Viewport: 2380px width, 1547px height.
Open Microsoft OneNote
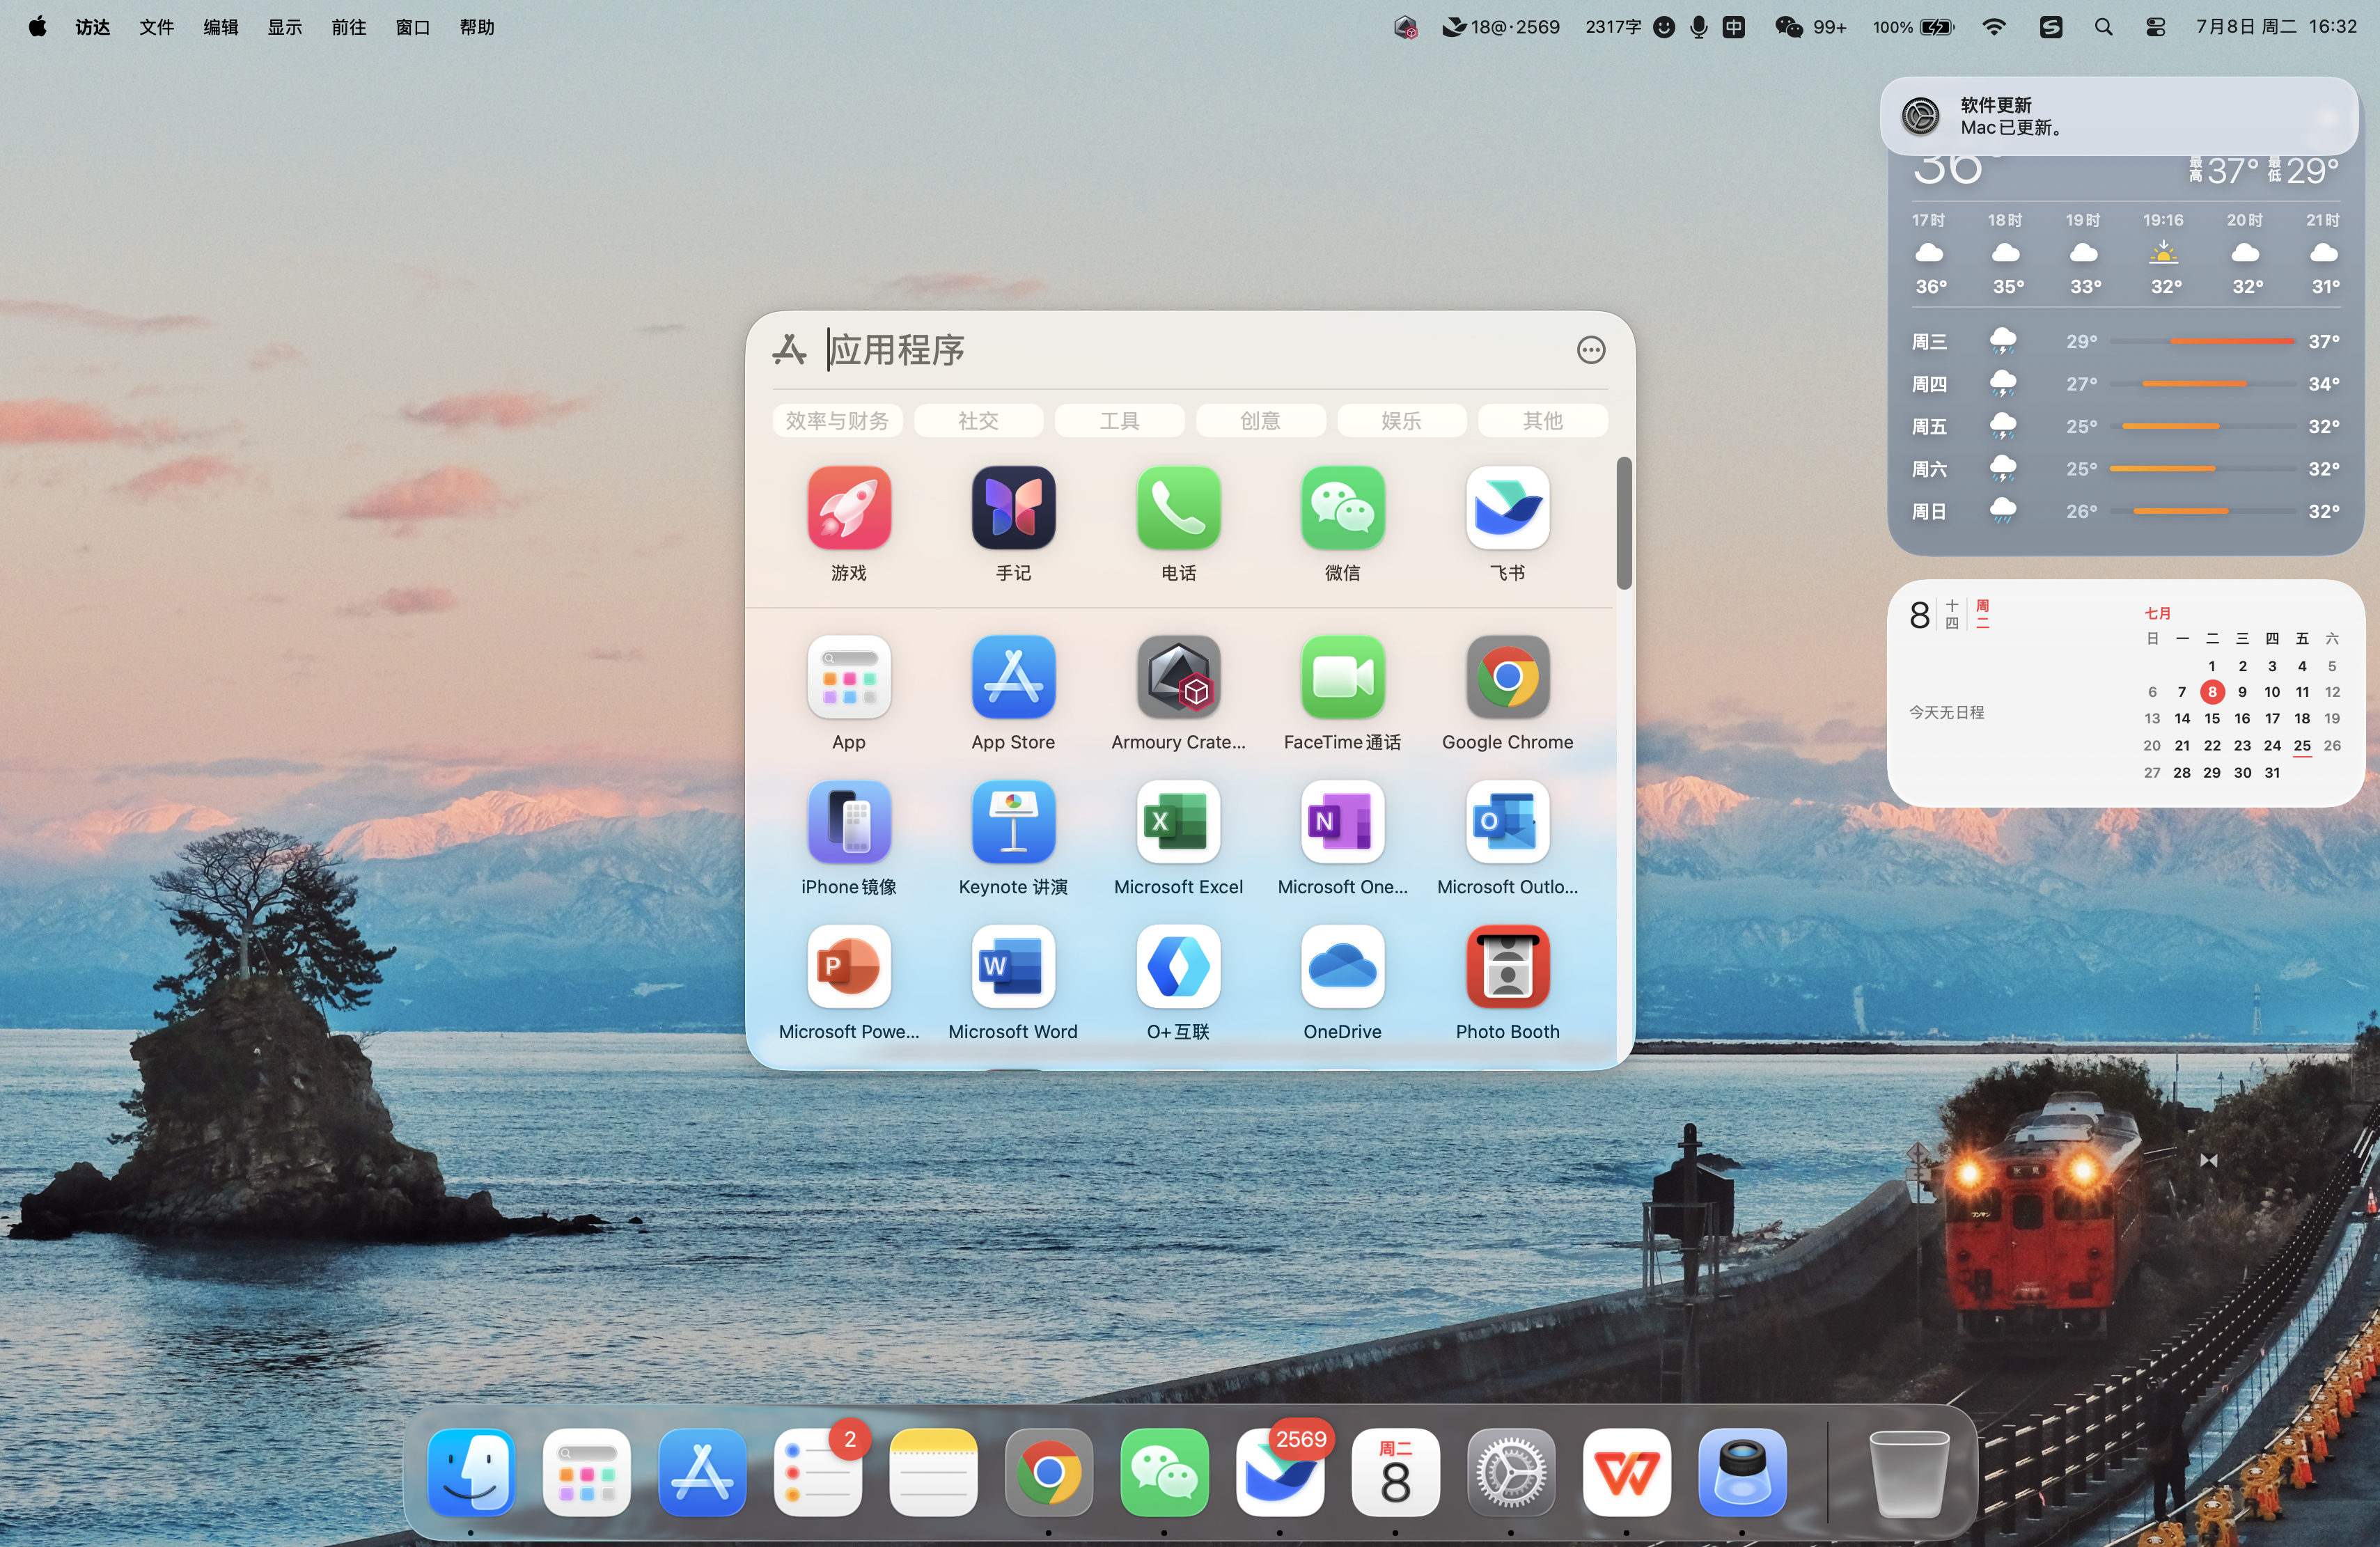coord(1342,822)
